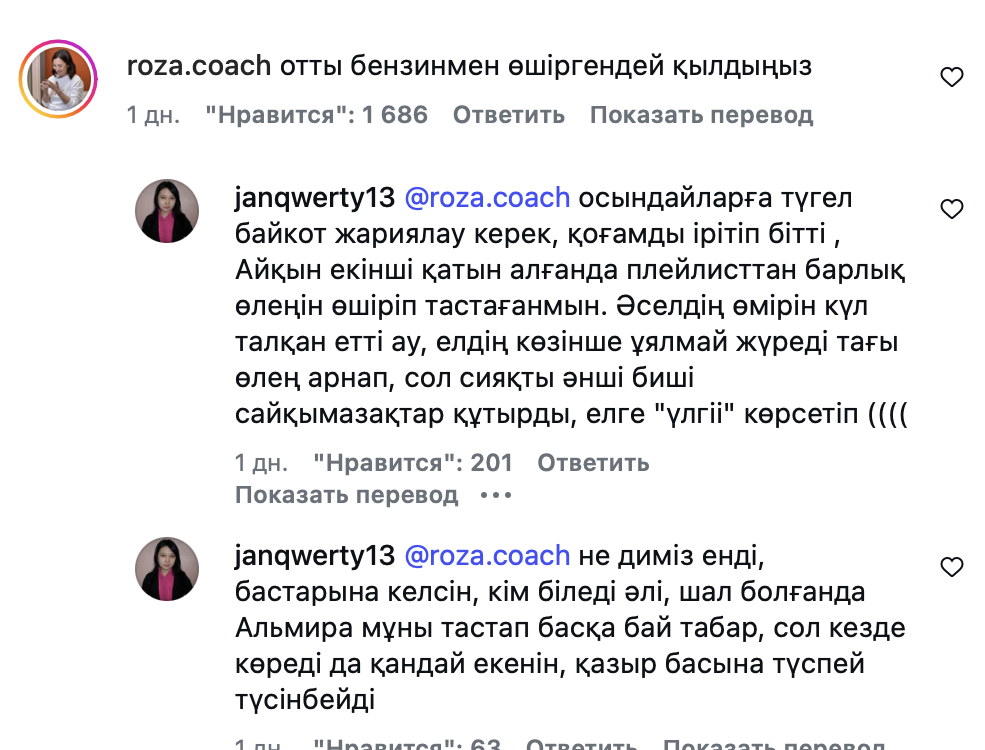View the 201 likes on first reply
Image resolution: width=985 pixels, height=750 pixels.
[412, 463]
